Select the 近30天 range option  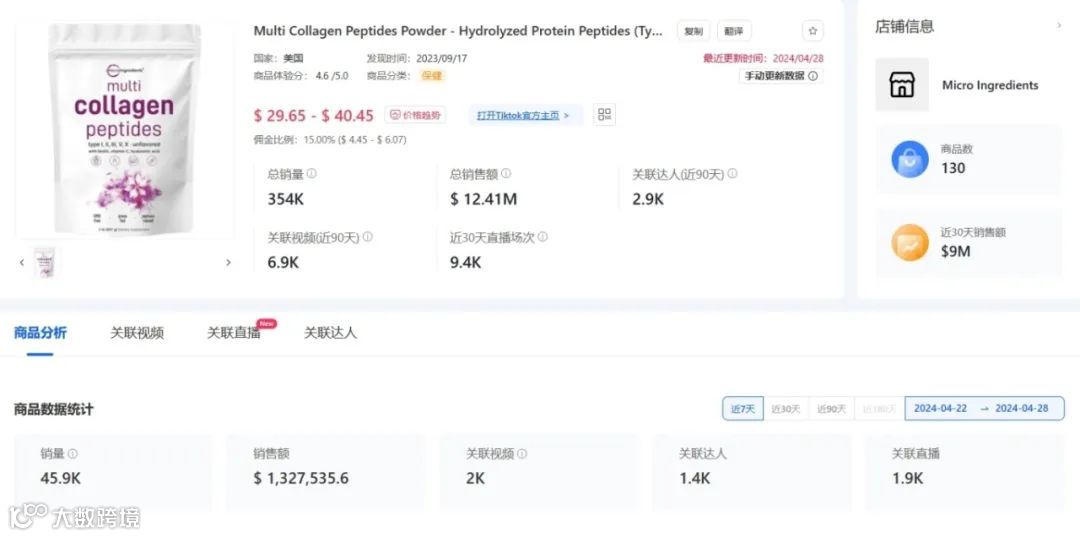pos(785,409)
